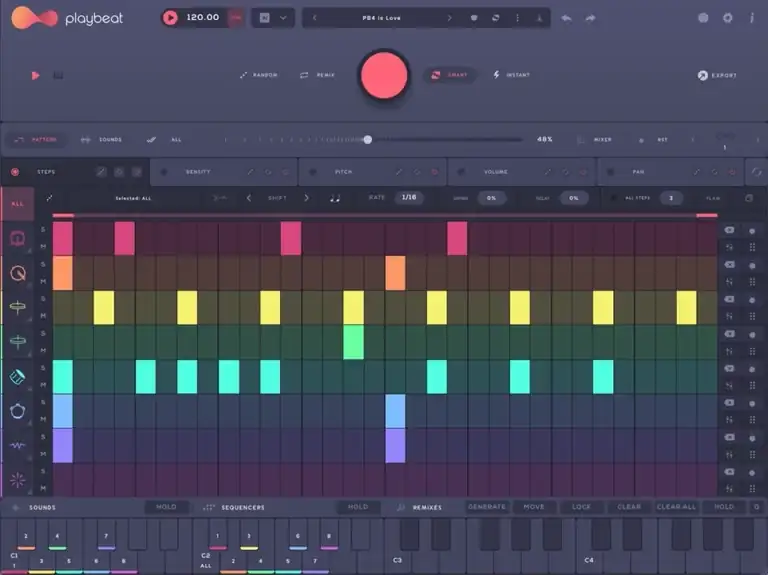This screenshot has width=768, height=575.
Task: Click the 120.00 tempo value field
Action: [x=203, y=18]
